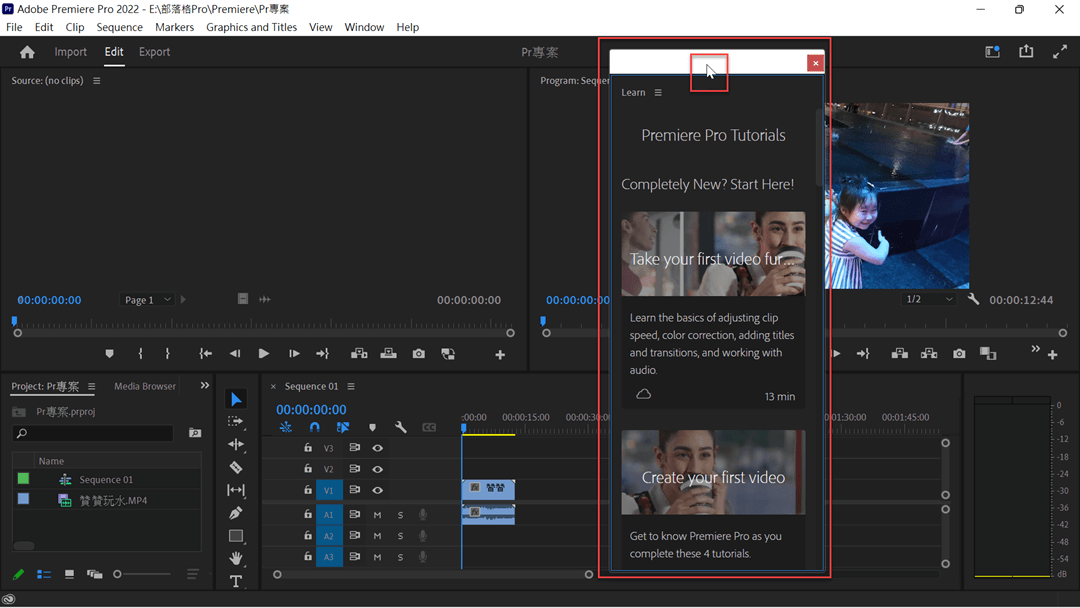1080x608 pixels.
Task: Solo audio track A2
Action: point(400,536)
